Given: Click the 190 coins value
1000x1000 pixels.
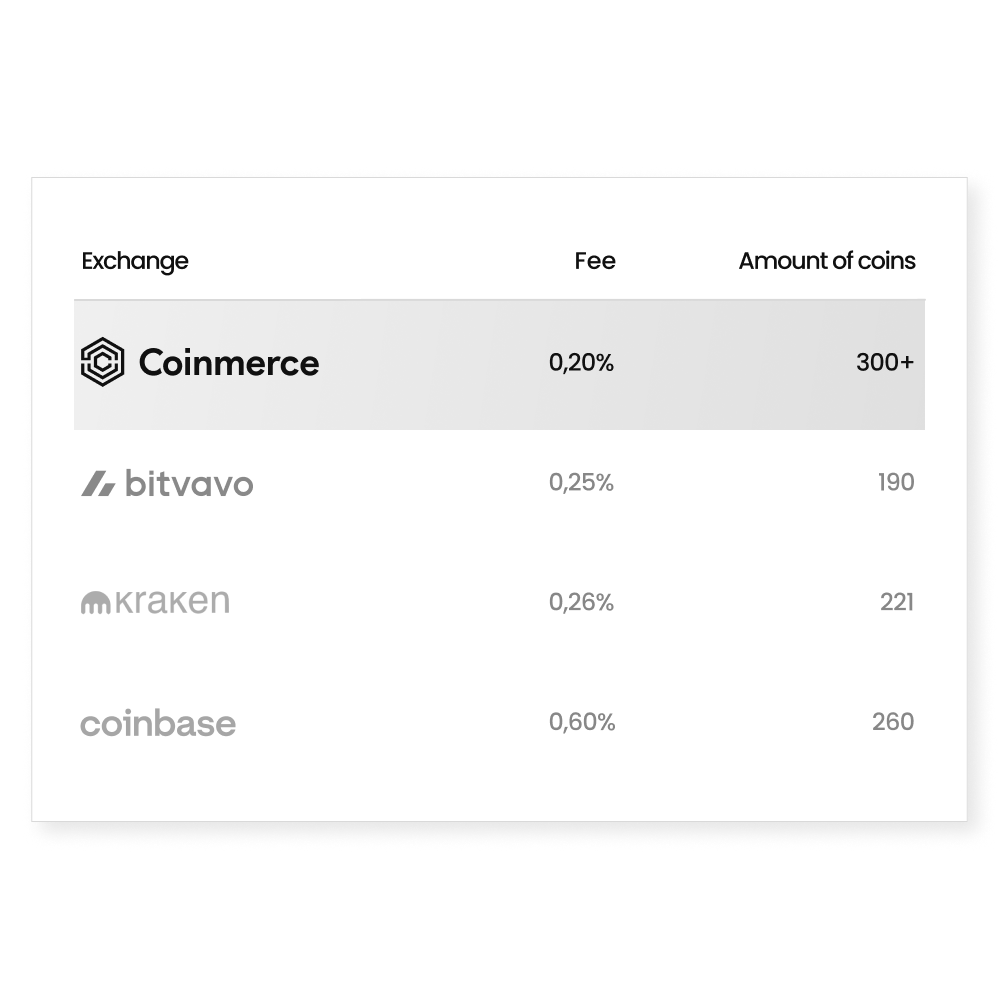Looking at the screenshot, I should tap(896, 483).
